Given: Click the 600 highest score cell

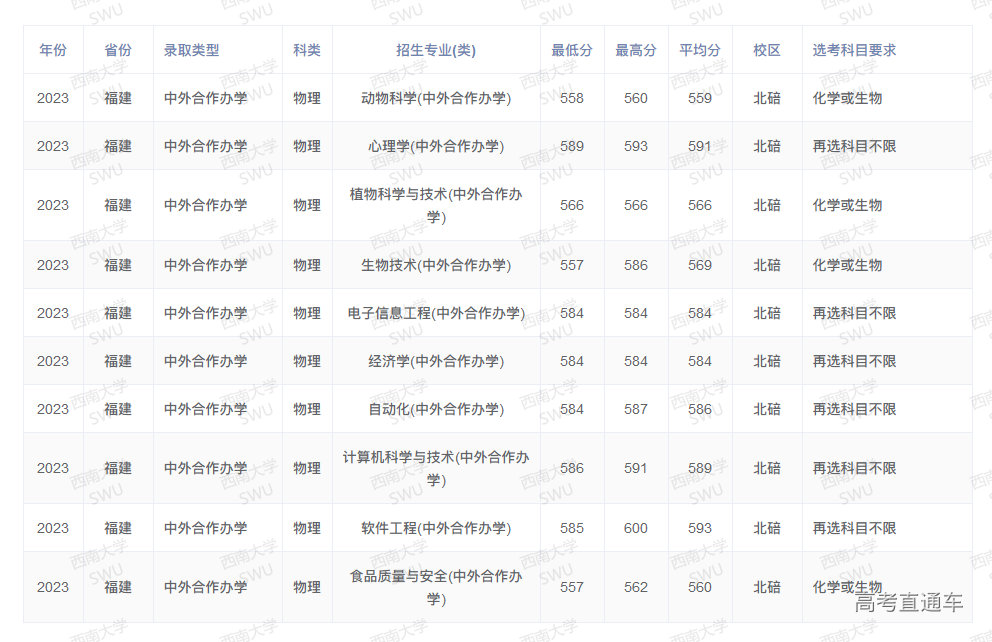Looking at the screenshot, I should 636,528.
